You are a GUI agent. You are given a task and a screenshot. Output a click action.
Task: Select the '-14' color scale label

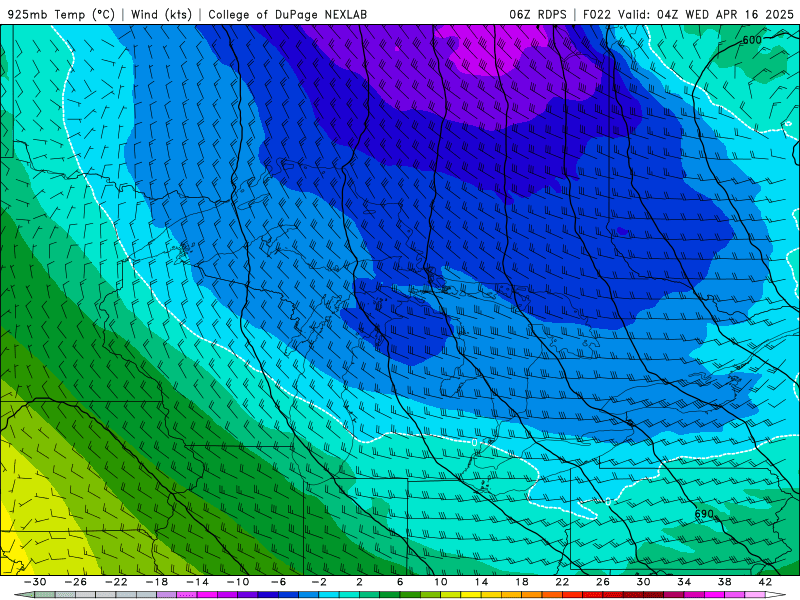pos(197,582)
